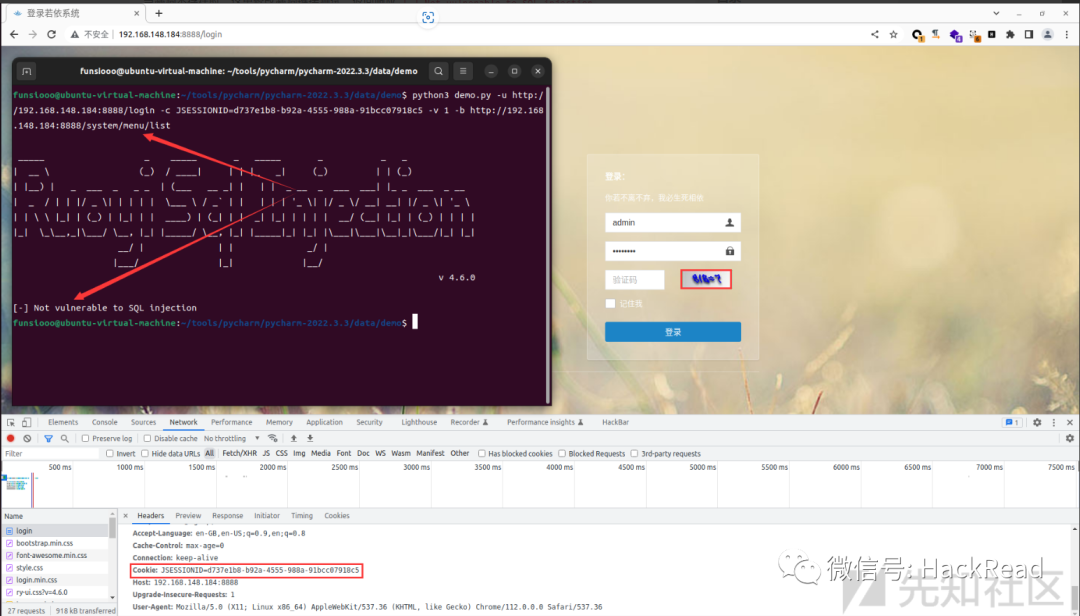Select style.css request row
This screenshot has height=616, width=1080.
point(55,568)
